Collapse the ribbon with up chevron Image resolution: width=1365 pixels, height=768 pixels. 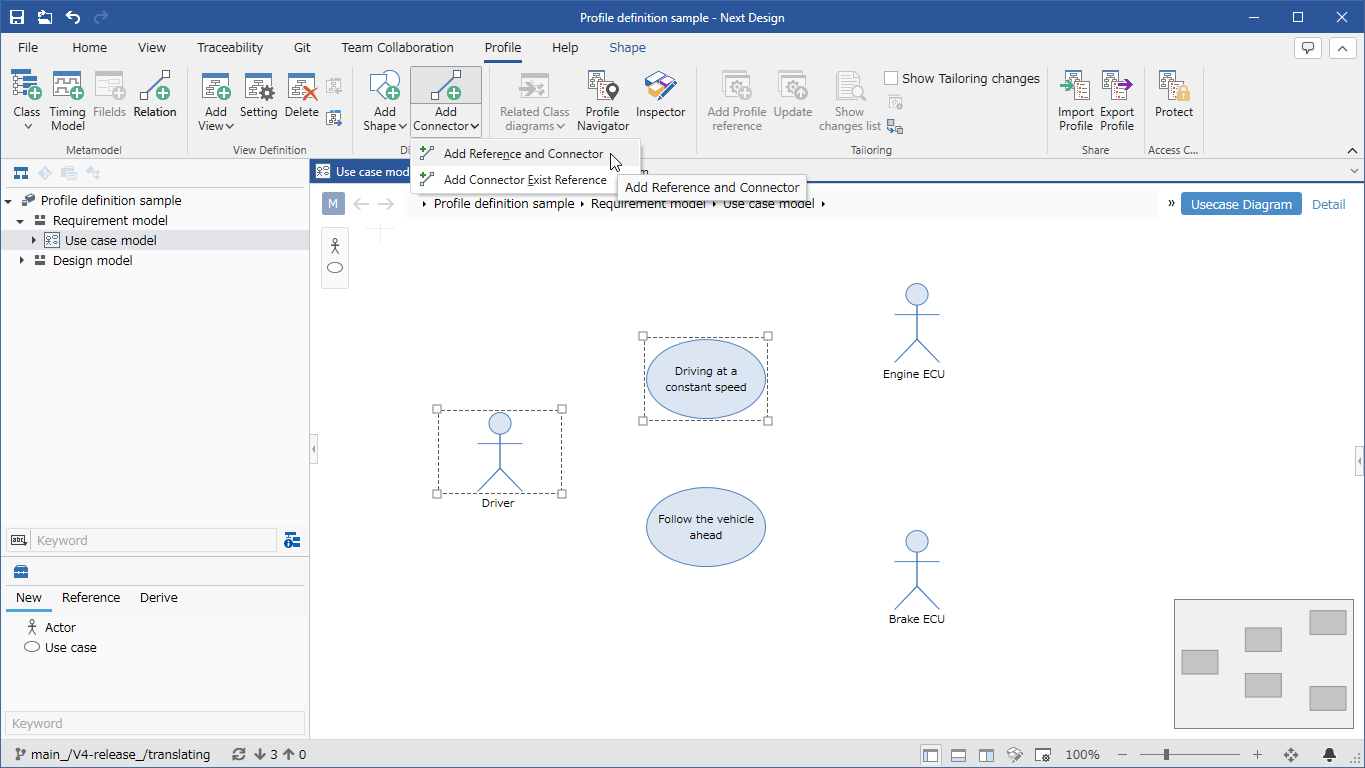pyautogui.click(x=1352, y=150)
